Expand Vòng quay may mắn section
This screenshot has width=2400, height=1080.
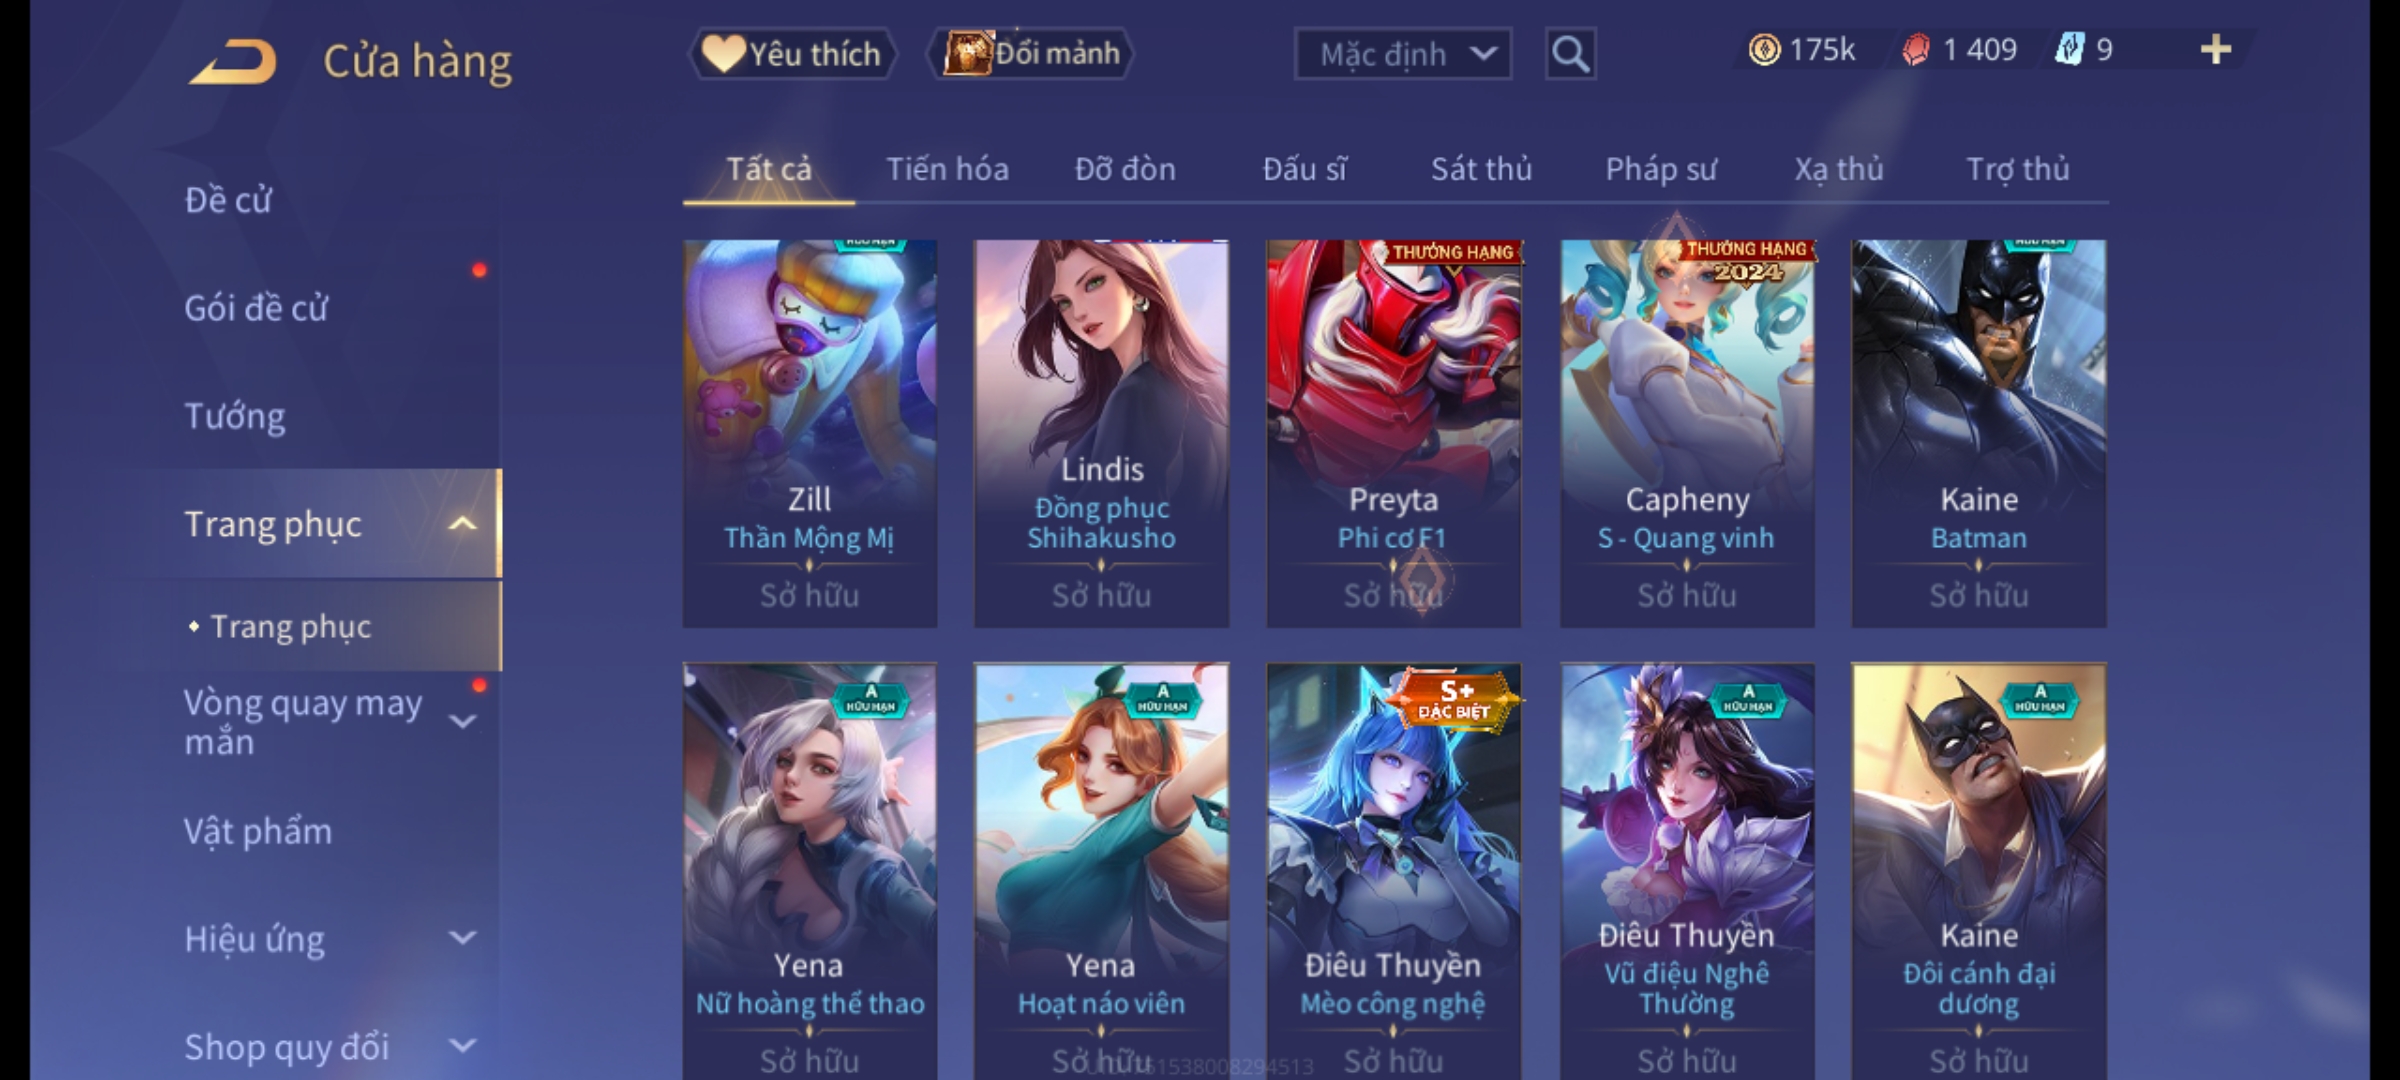[462, 721]
